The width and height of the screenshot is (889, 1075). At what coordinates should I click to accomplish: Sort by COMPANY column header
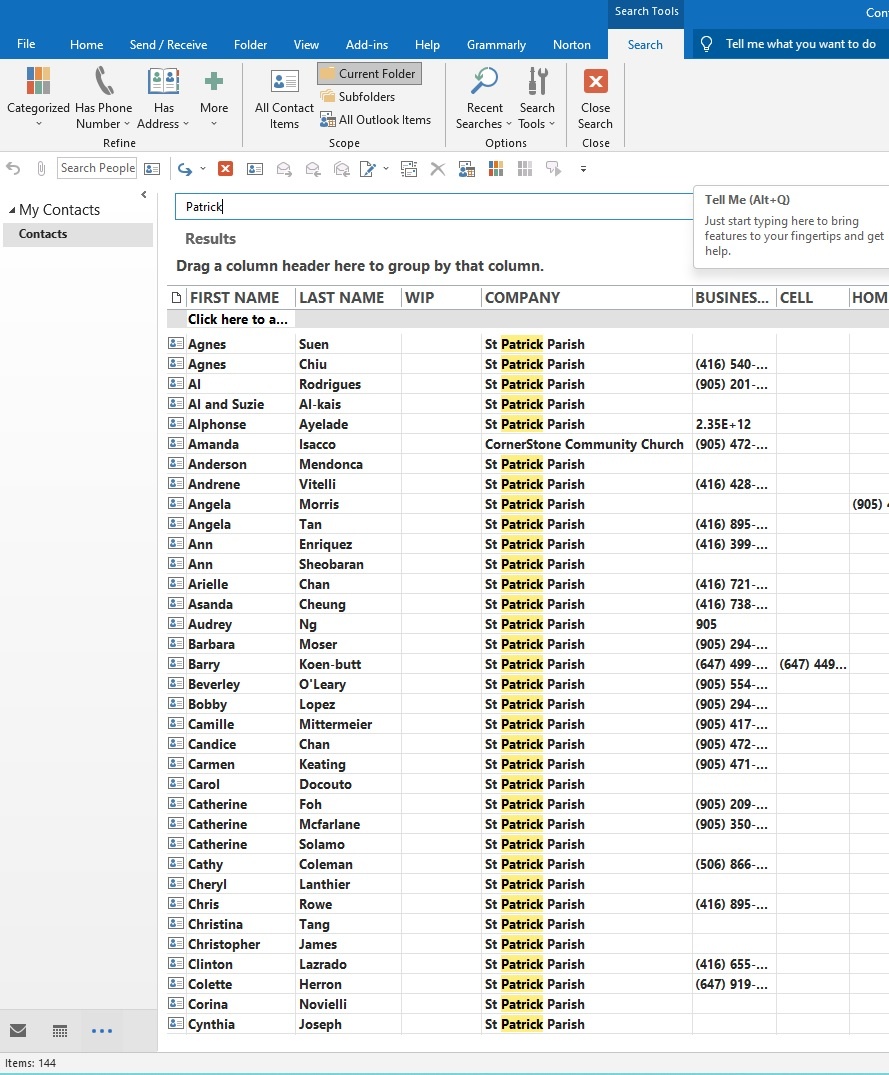tap(586, 298)
